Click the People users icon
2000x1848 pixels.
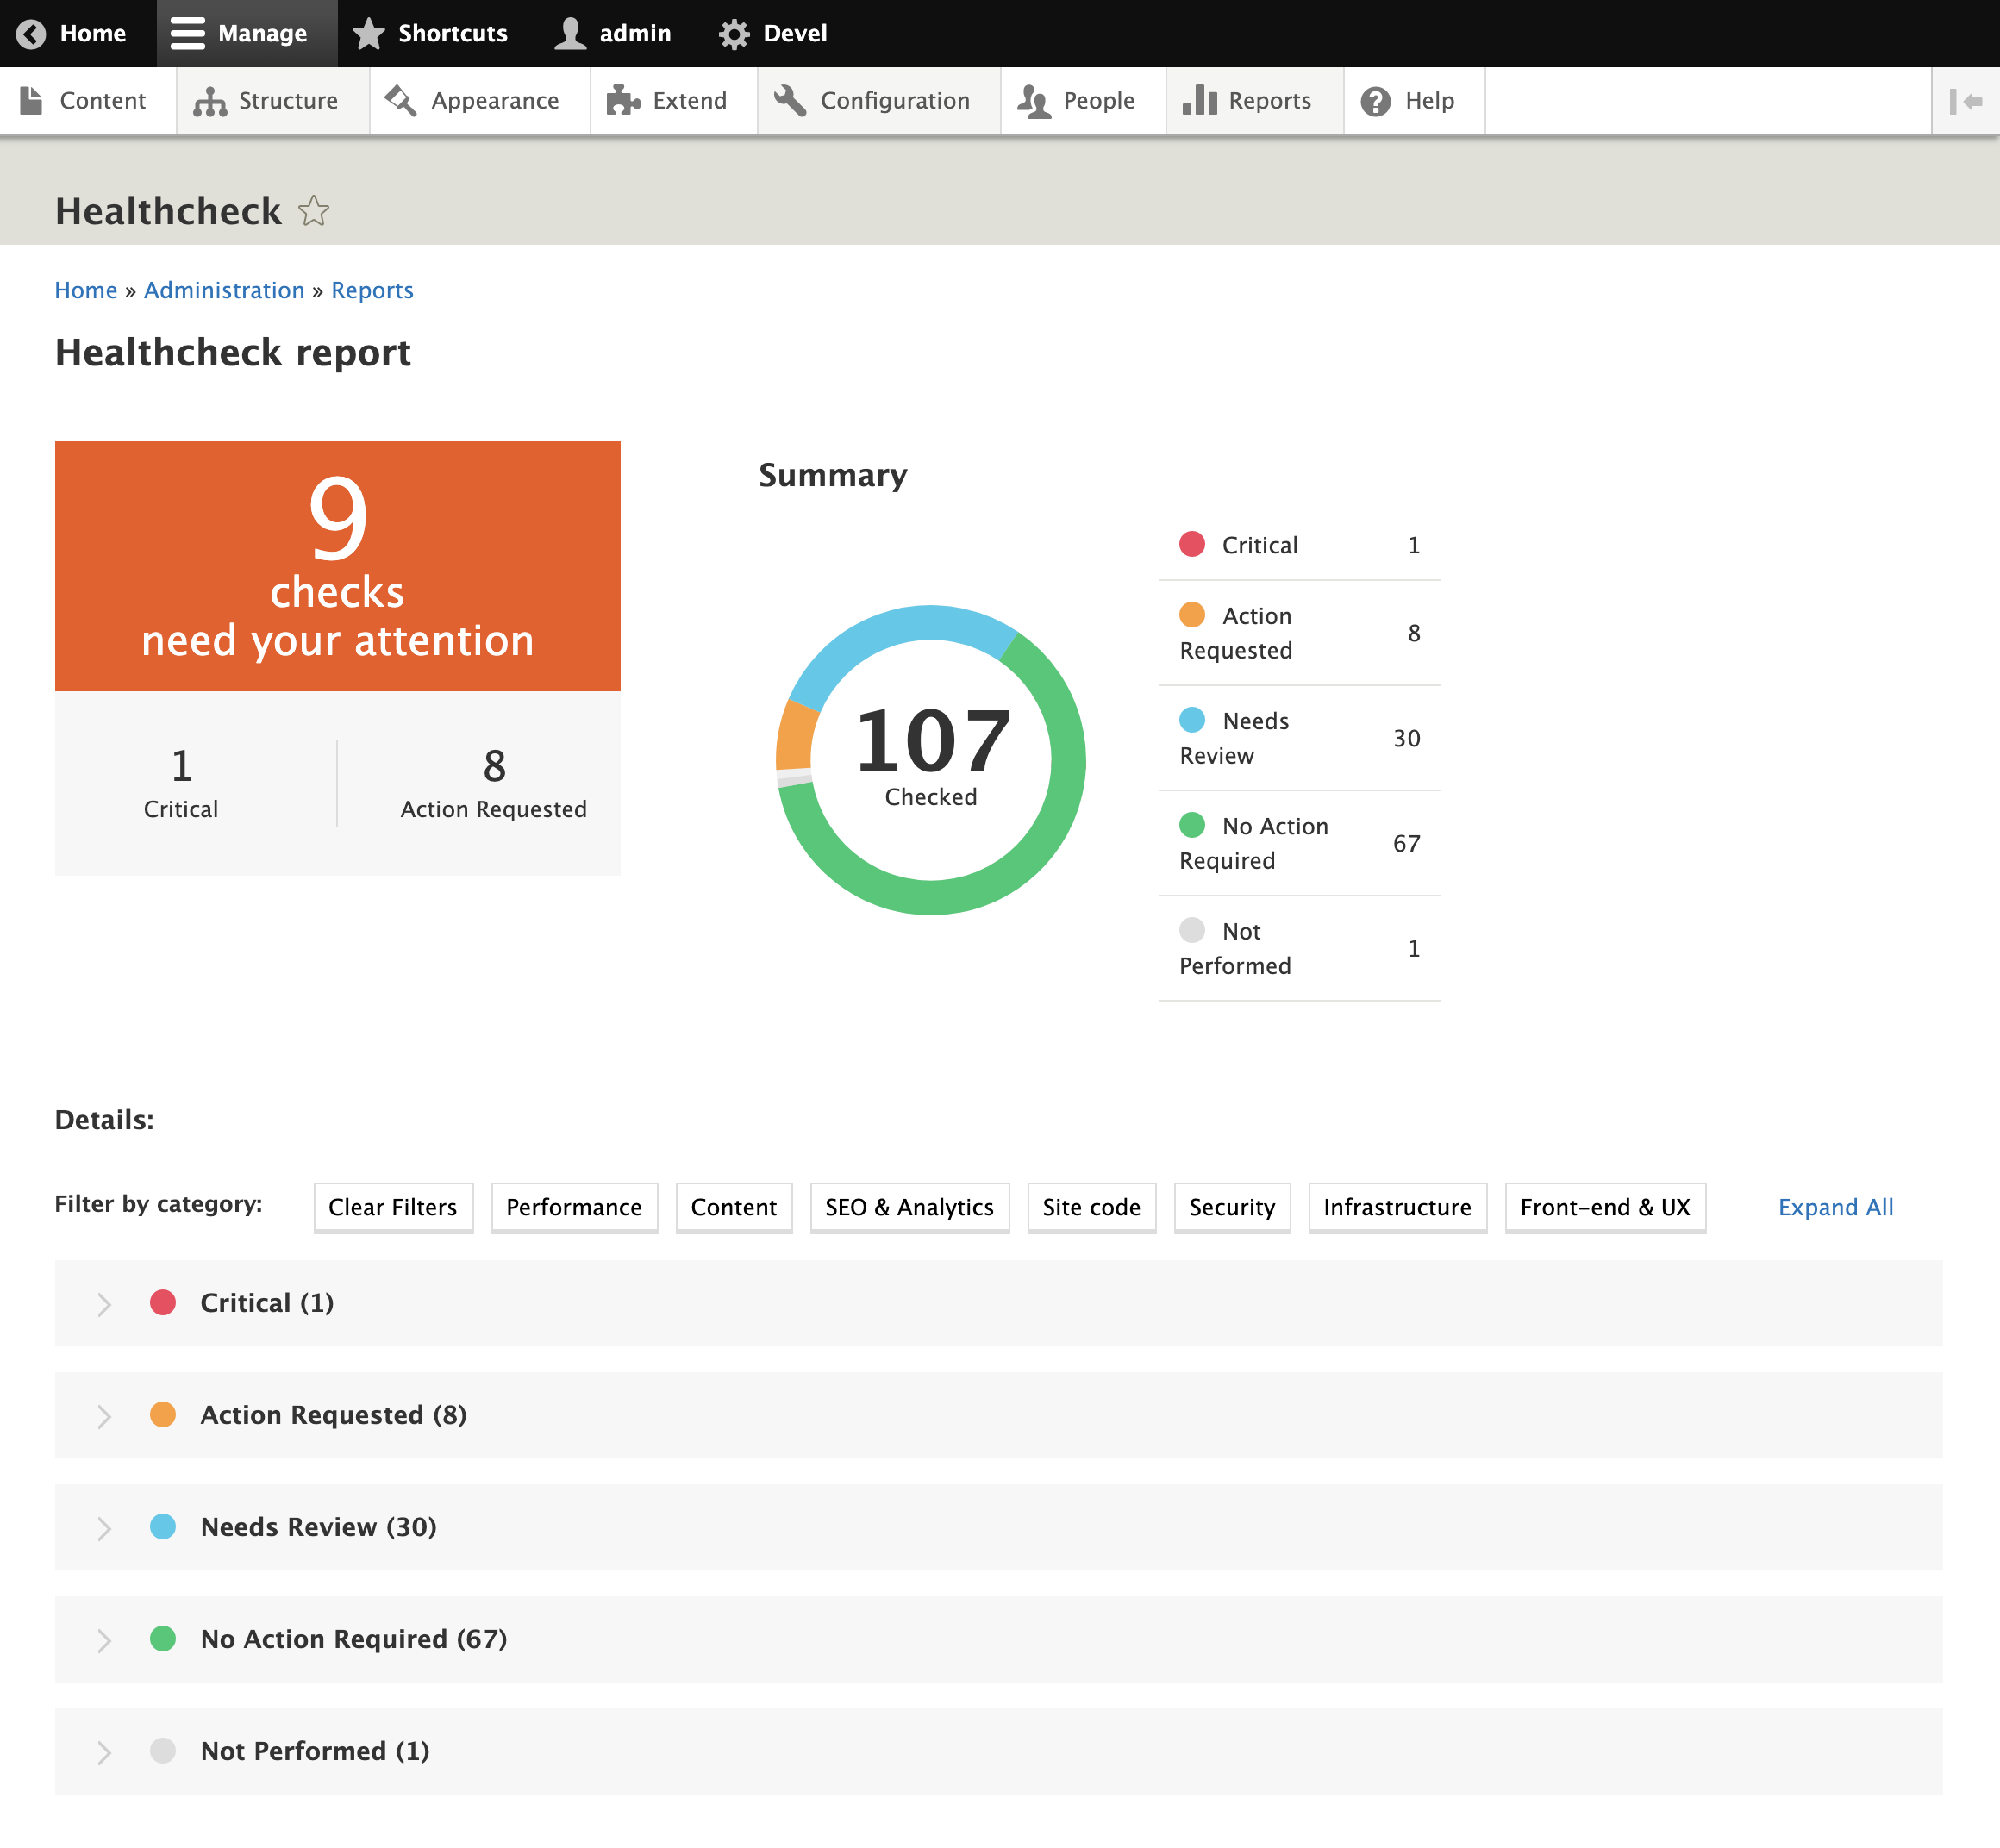tap(1034, 101)
